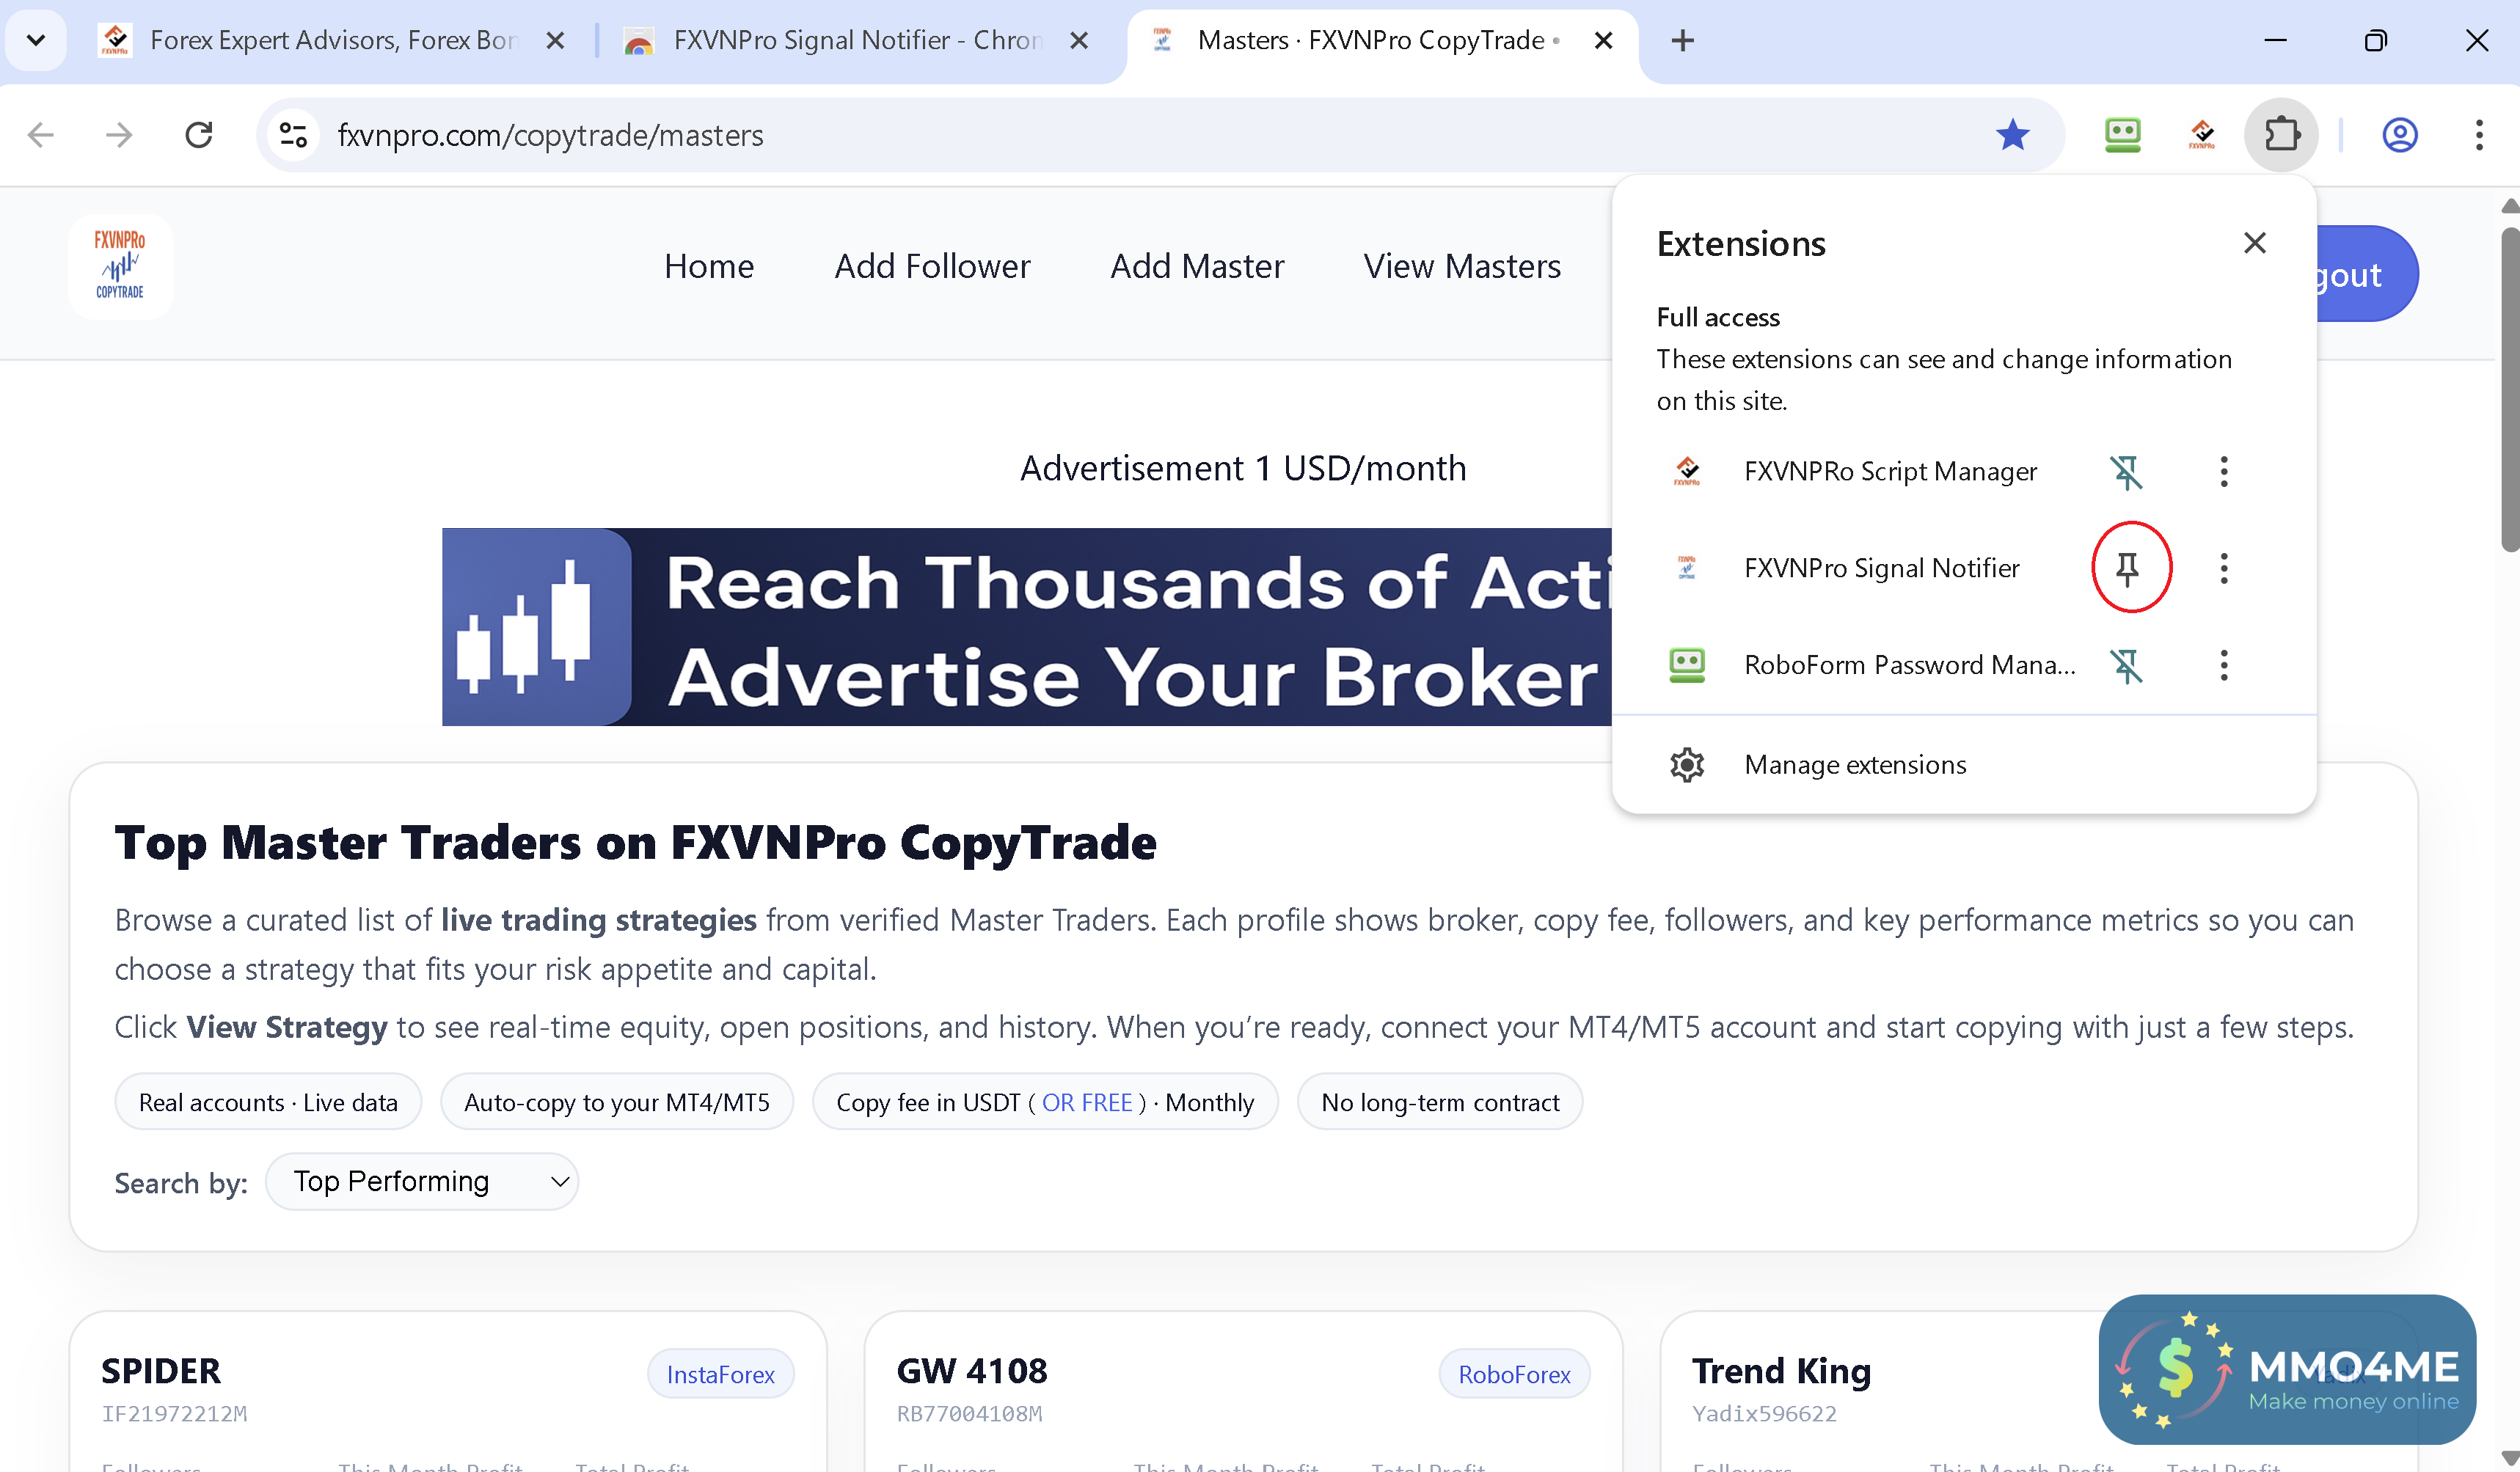Screen dimensions: 2520x1472
Task: Click the FXVNPRo Script Manager toolbar icon
Action: [x=2201, y=135]
